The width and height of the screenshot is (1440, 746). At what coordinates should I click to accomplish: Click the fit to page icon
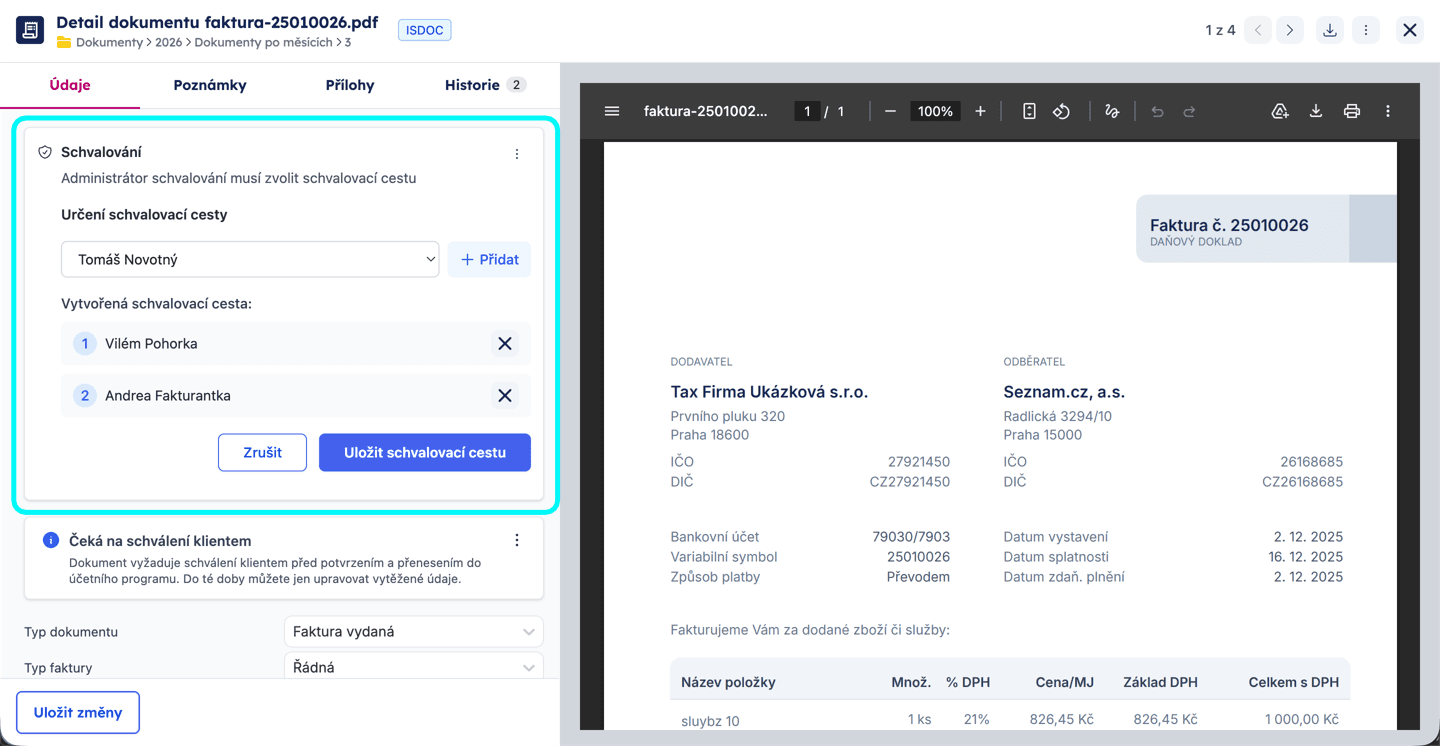[1029, 111]
